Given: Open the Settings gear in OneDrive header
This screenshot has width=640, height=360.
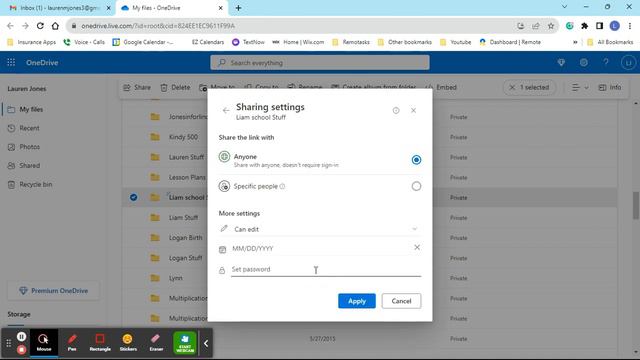Looking at the screenshot, I should [x=584, y=62].
